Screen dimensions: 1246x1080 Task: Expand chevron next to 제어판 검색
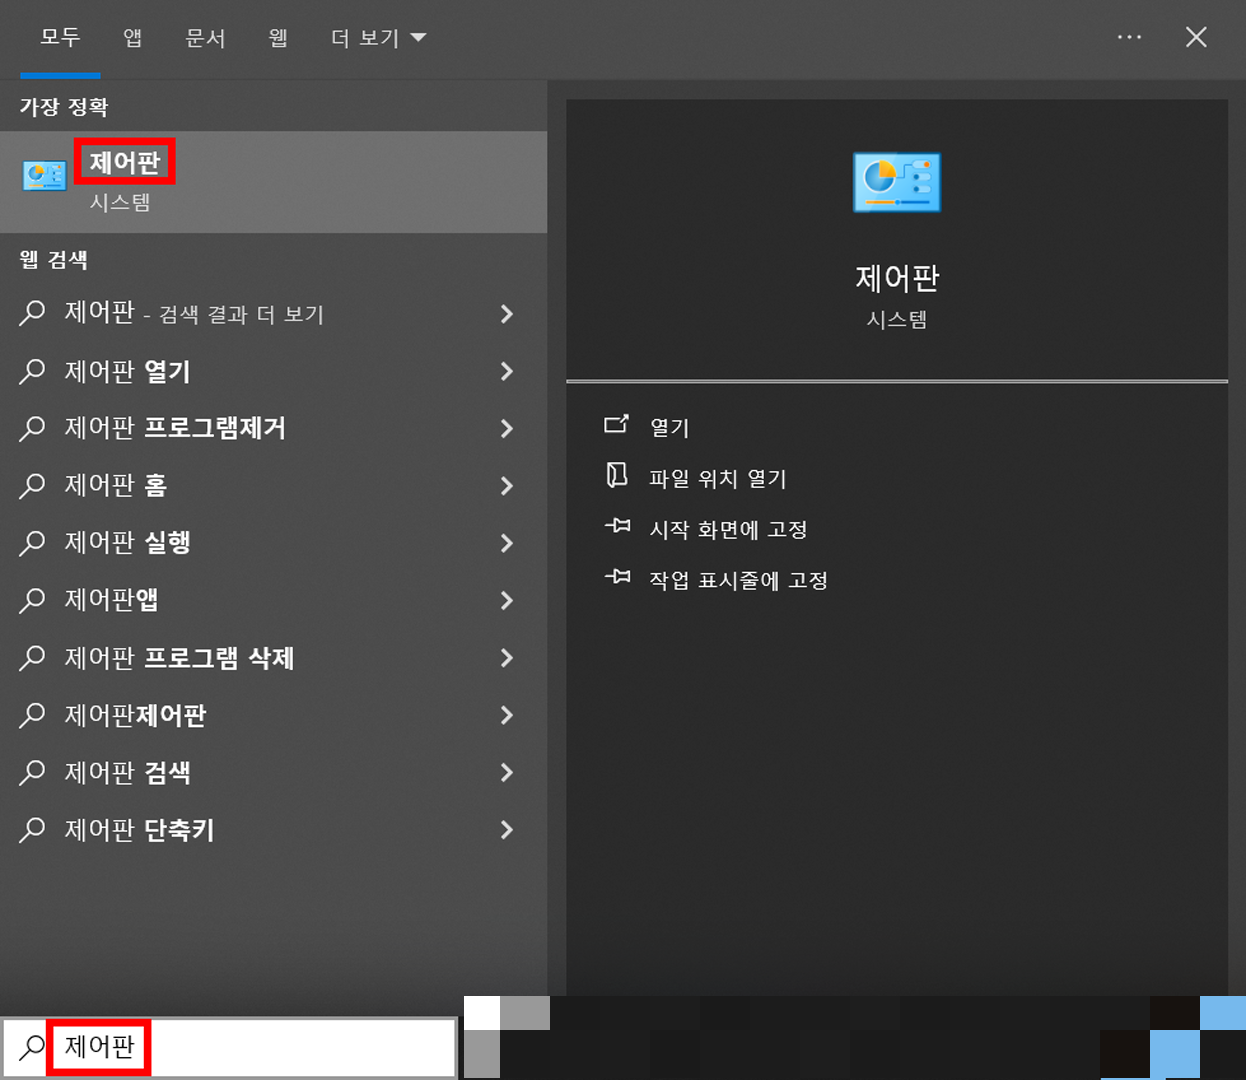click(507, 772)
